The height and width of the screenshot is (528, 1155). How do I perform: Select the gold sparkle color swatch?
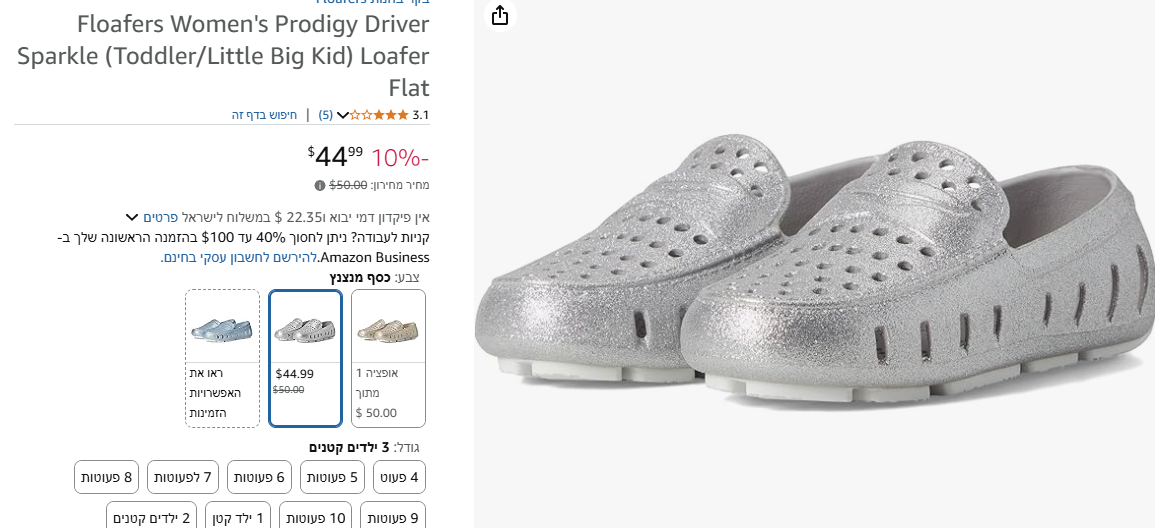pyautogui.click(x=388, y=357)
